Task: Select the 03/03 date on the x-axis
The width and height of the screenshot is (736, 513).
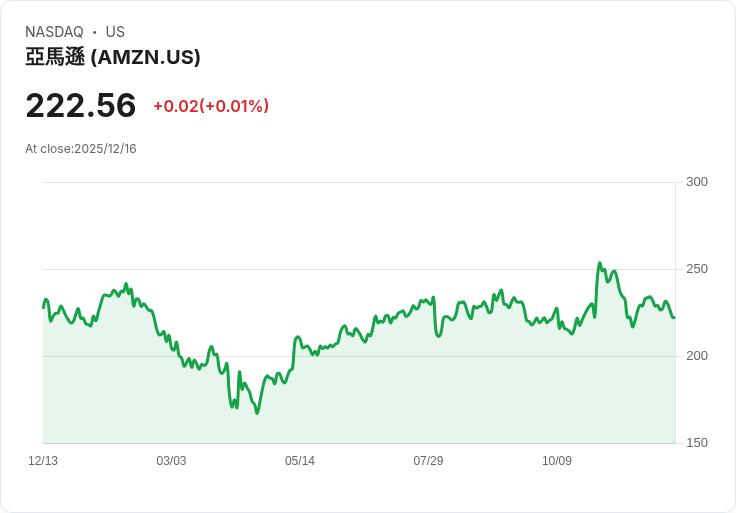Action: tap(171, 461)
